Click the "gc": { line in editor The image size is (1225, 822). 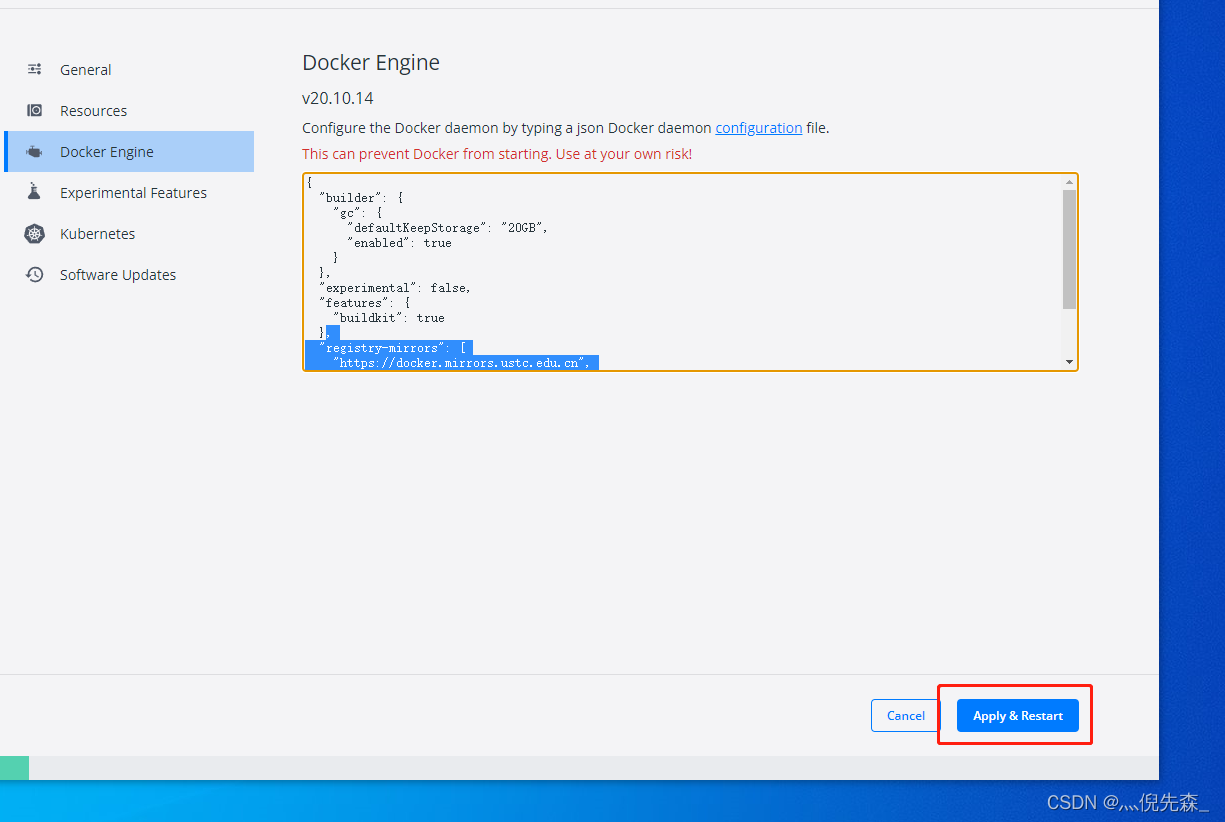356,213
